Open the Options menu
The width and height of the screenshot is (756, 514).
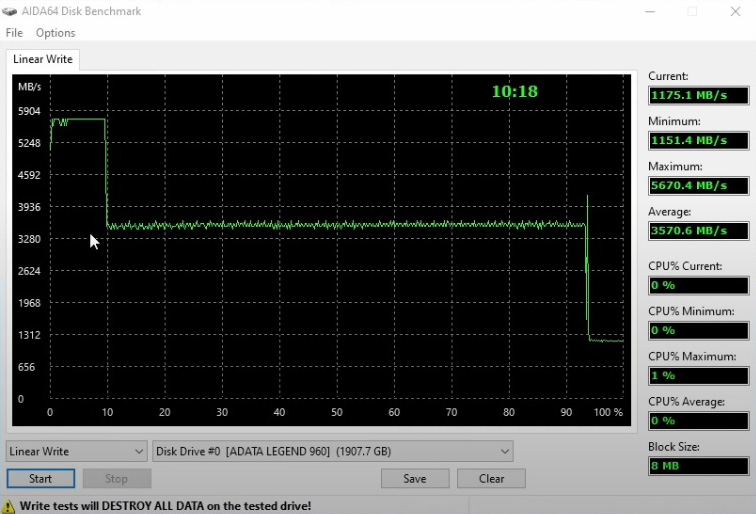pyautogui.click(x=55, y=33)
